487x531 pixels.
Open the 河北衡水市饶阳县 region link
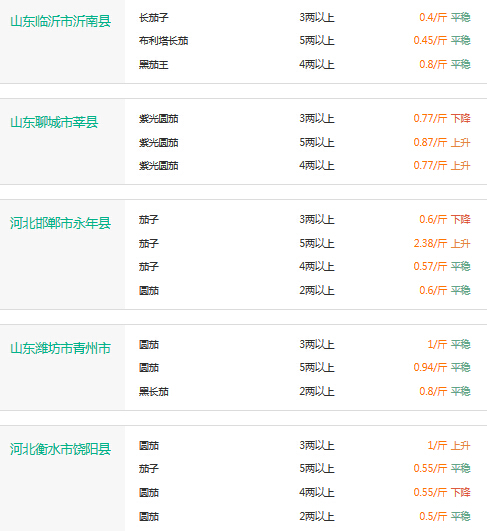61,449
